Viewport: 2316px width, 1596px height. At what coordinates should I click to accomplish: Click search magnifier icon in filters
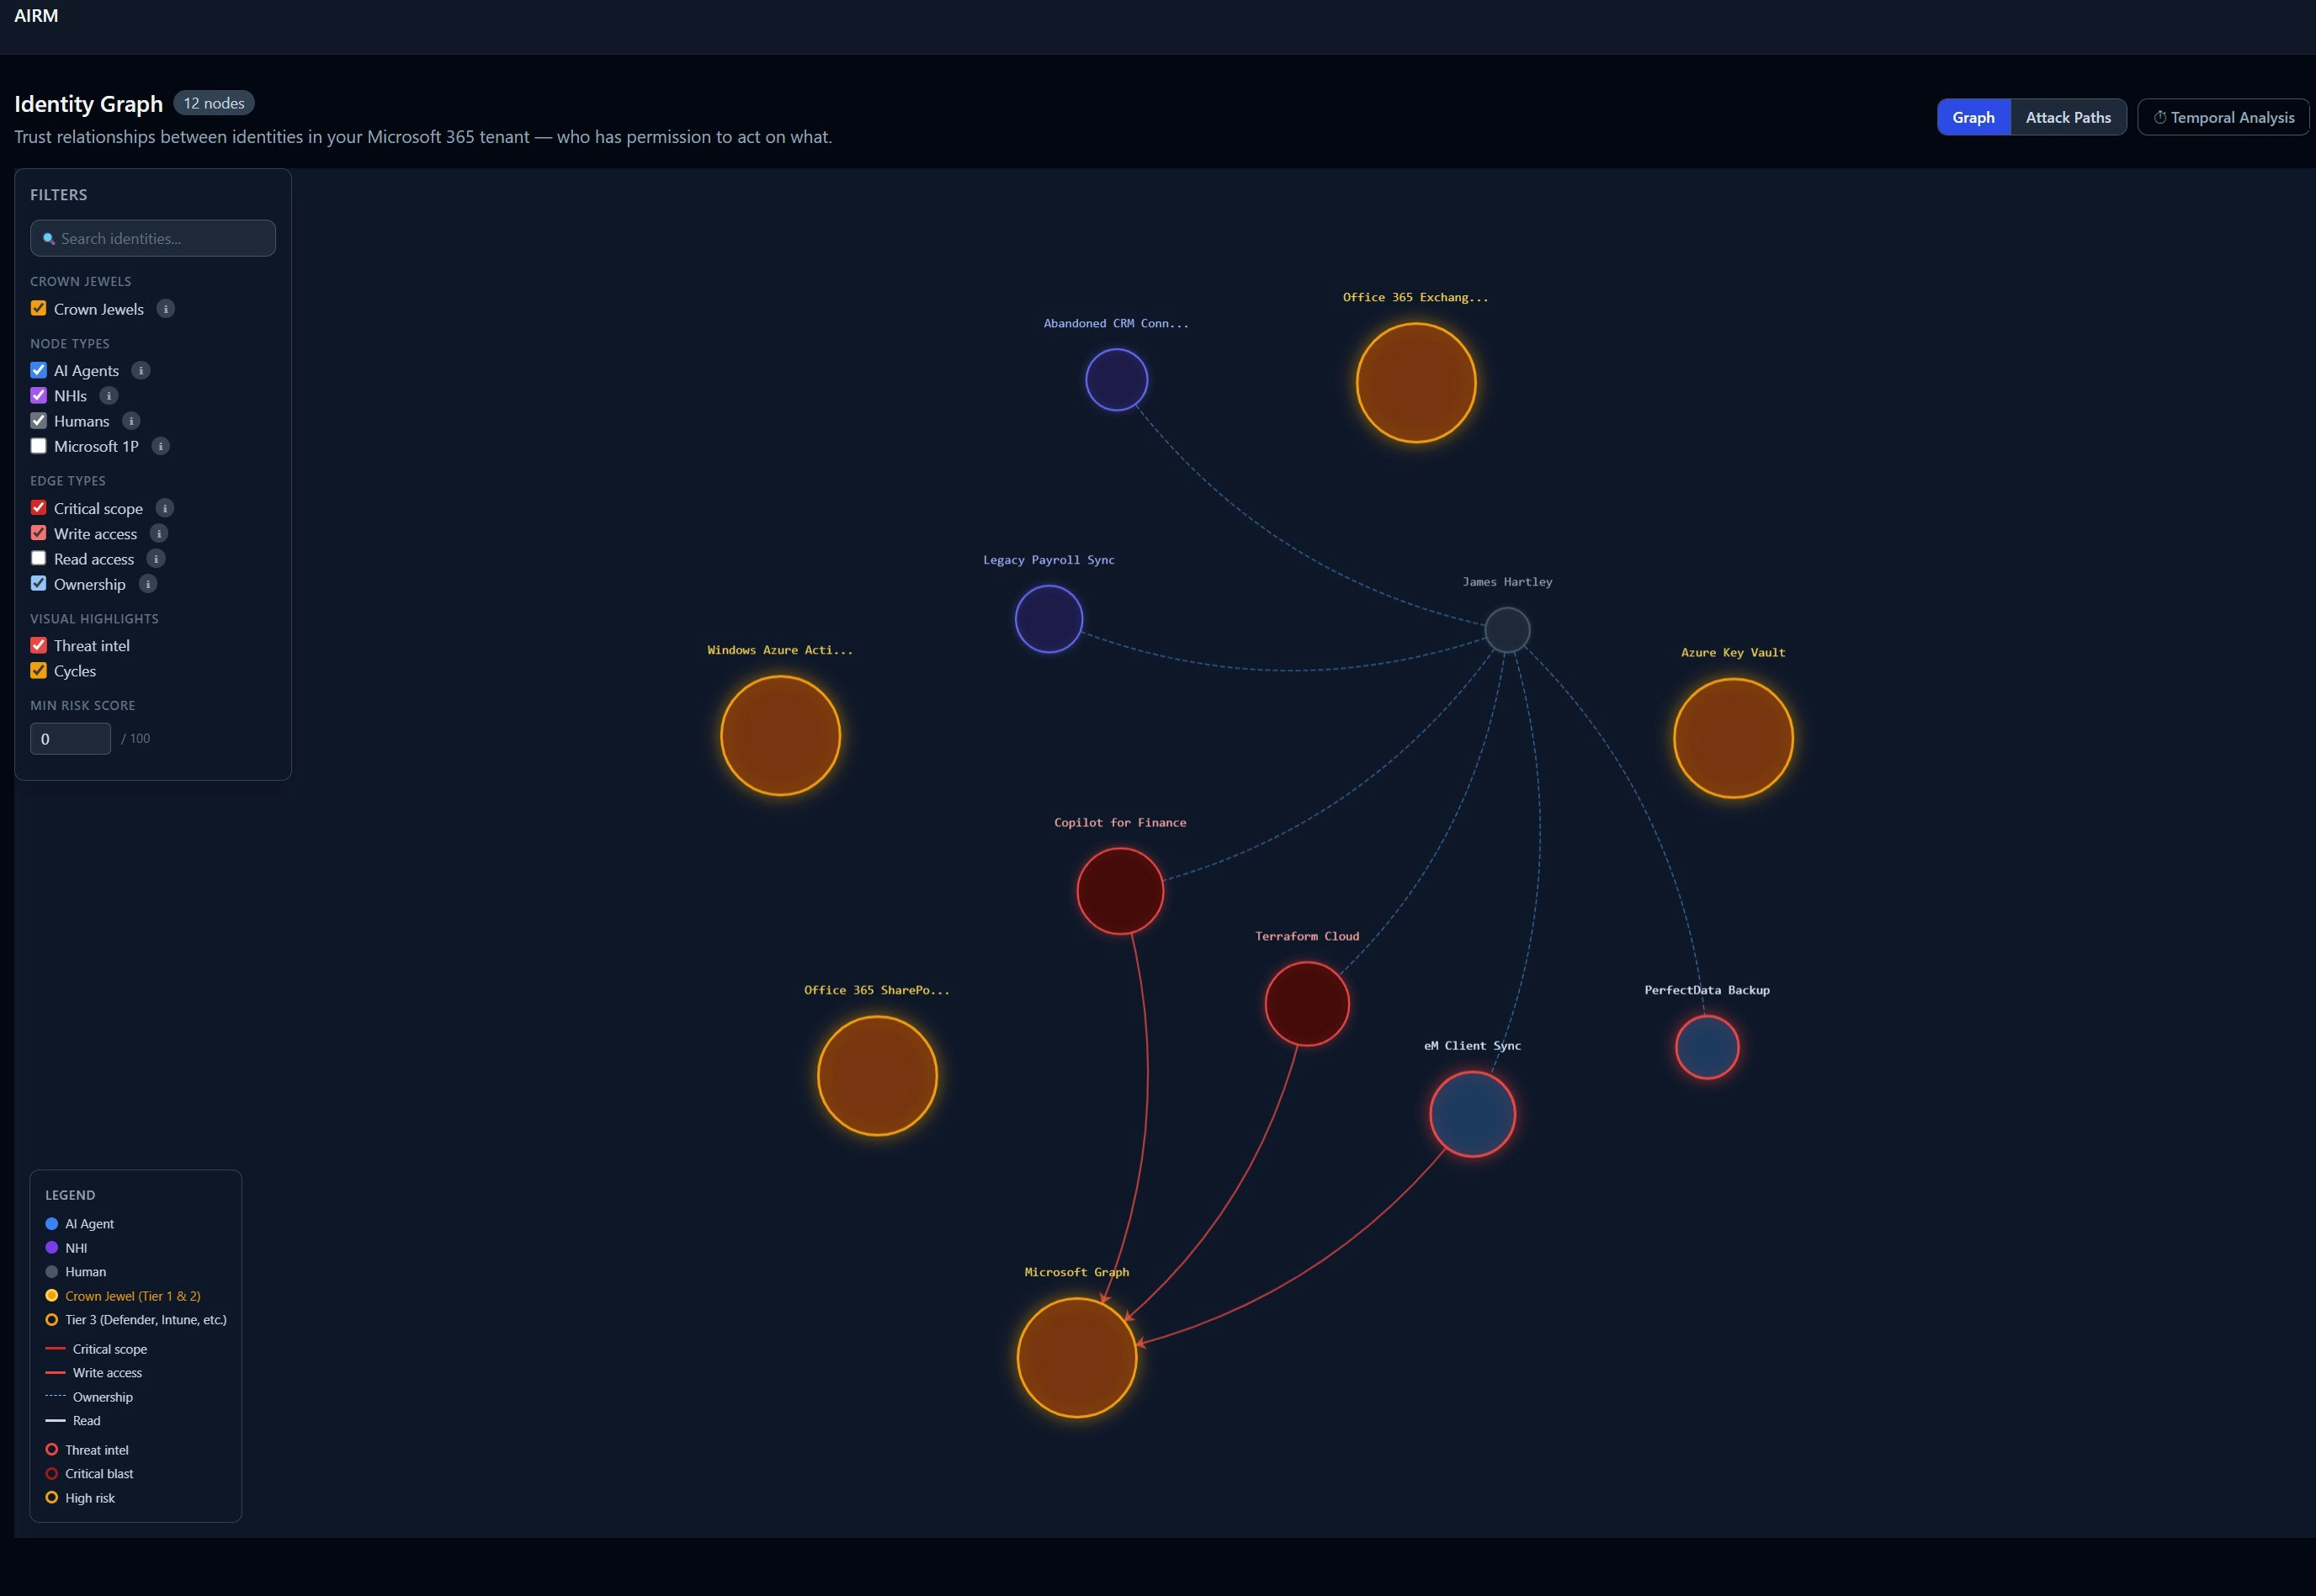click(x=48, y=239)
